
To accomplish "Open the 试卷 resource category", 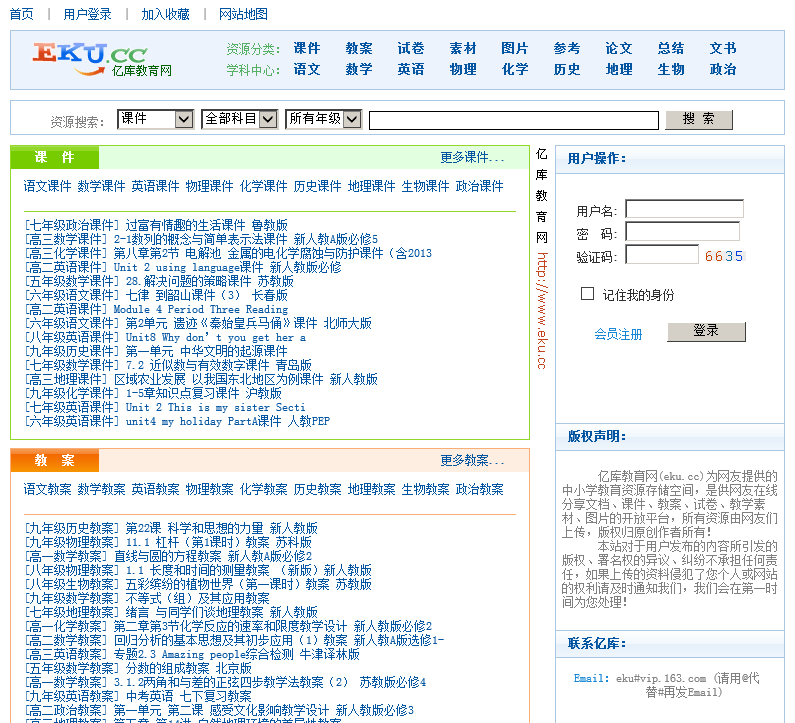I will 411,48.
